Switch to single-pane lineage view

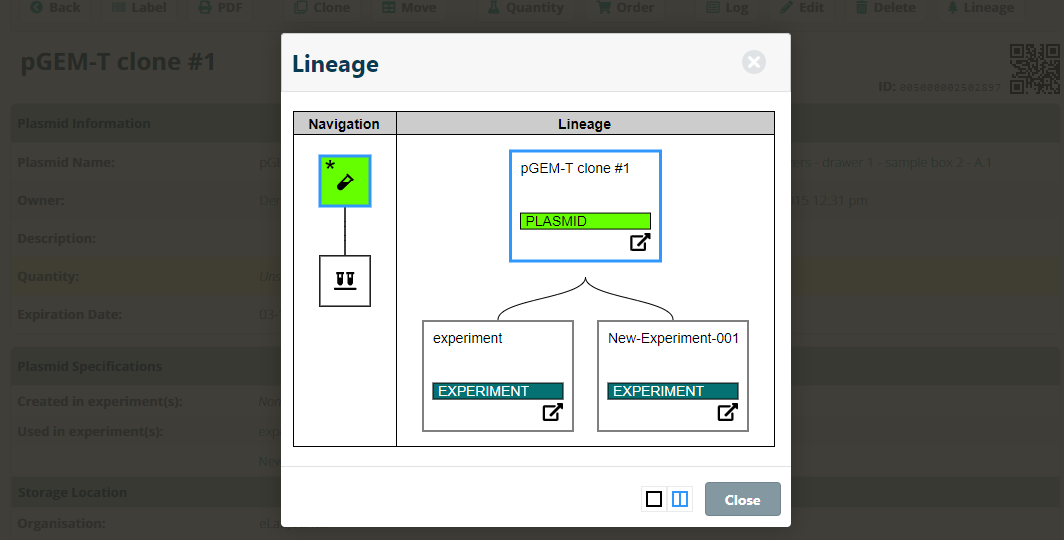click(x=653, y=499)
